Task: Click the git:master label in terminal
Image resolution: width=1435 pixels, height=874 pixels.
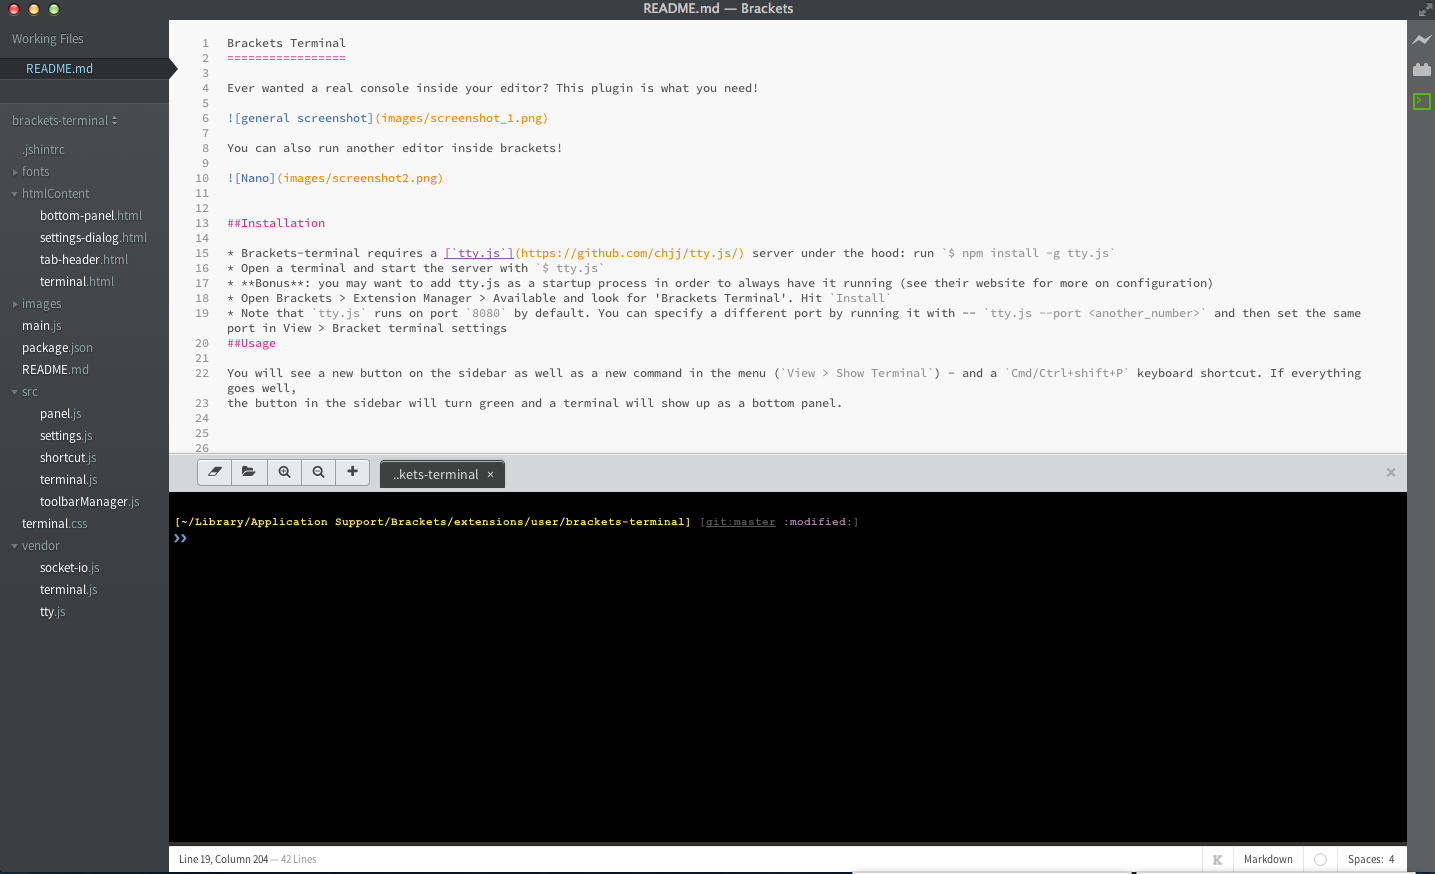Action: tap(740, 522)
